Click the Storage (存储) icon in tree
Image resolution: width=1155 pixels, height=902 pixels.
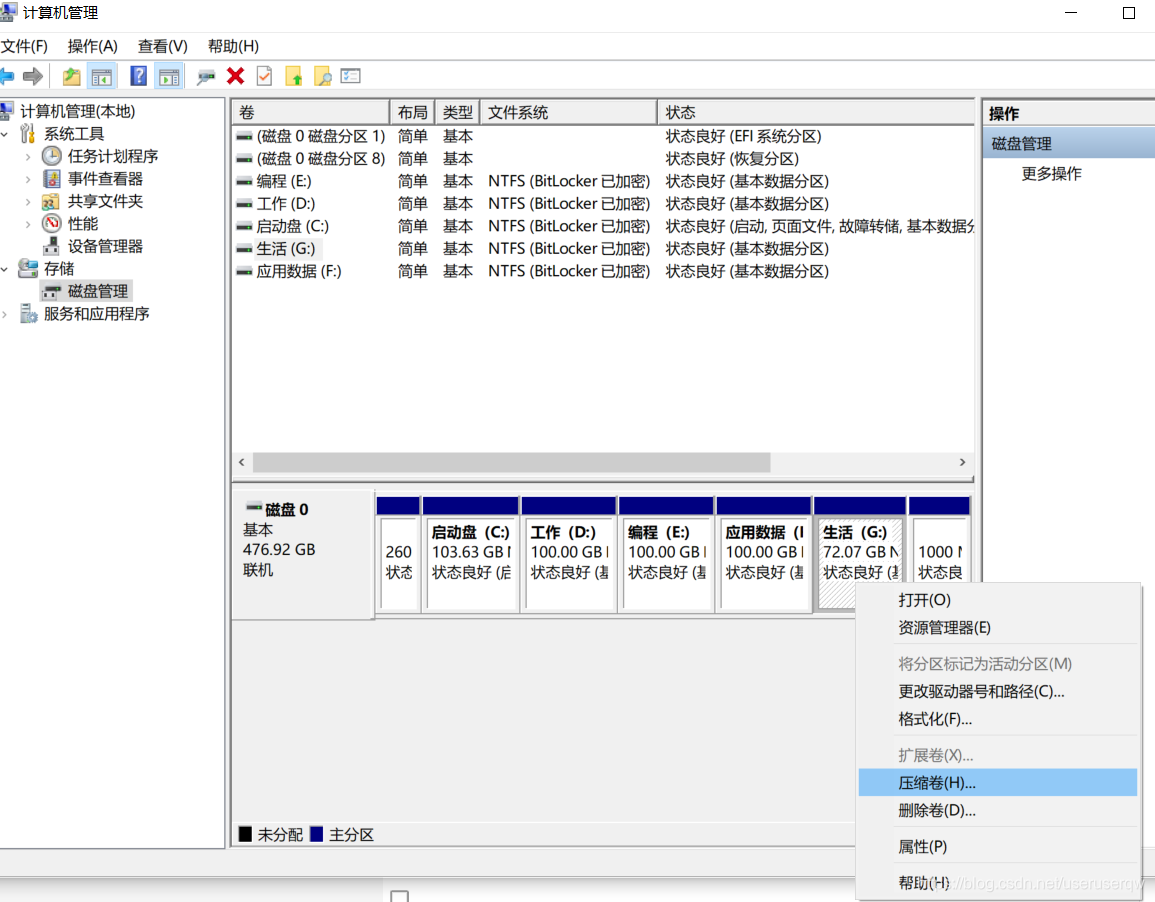pyautogui.click(x=28, y=269)
